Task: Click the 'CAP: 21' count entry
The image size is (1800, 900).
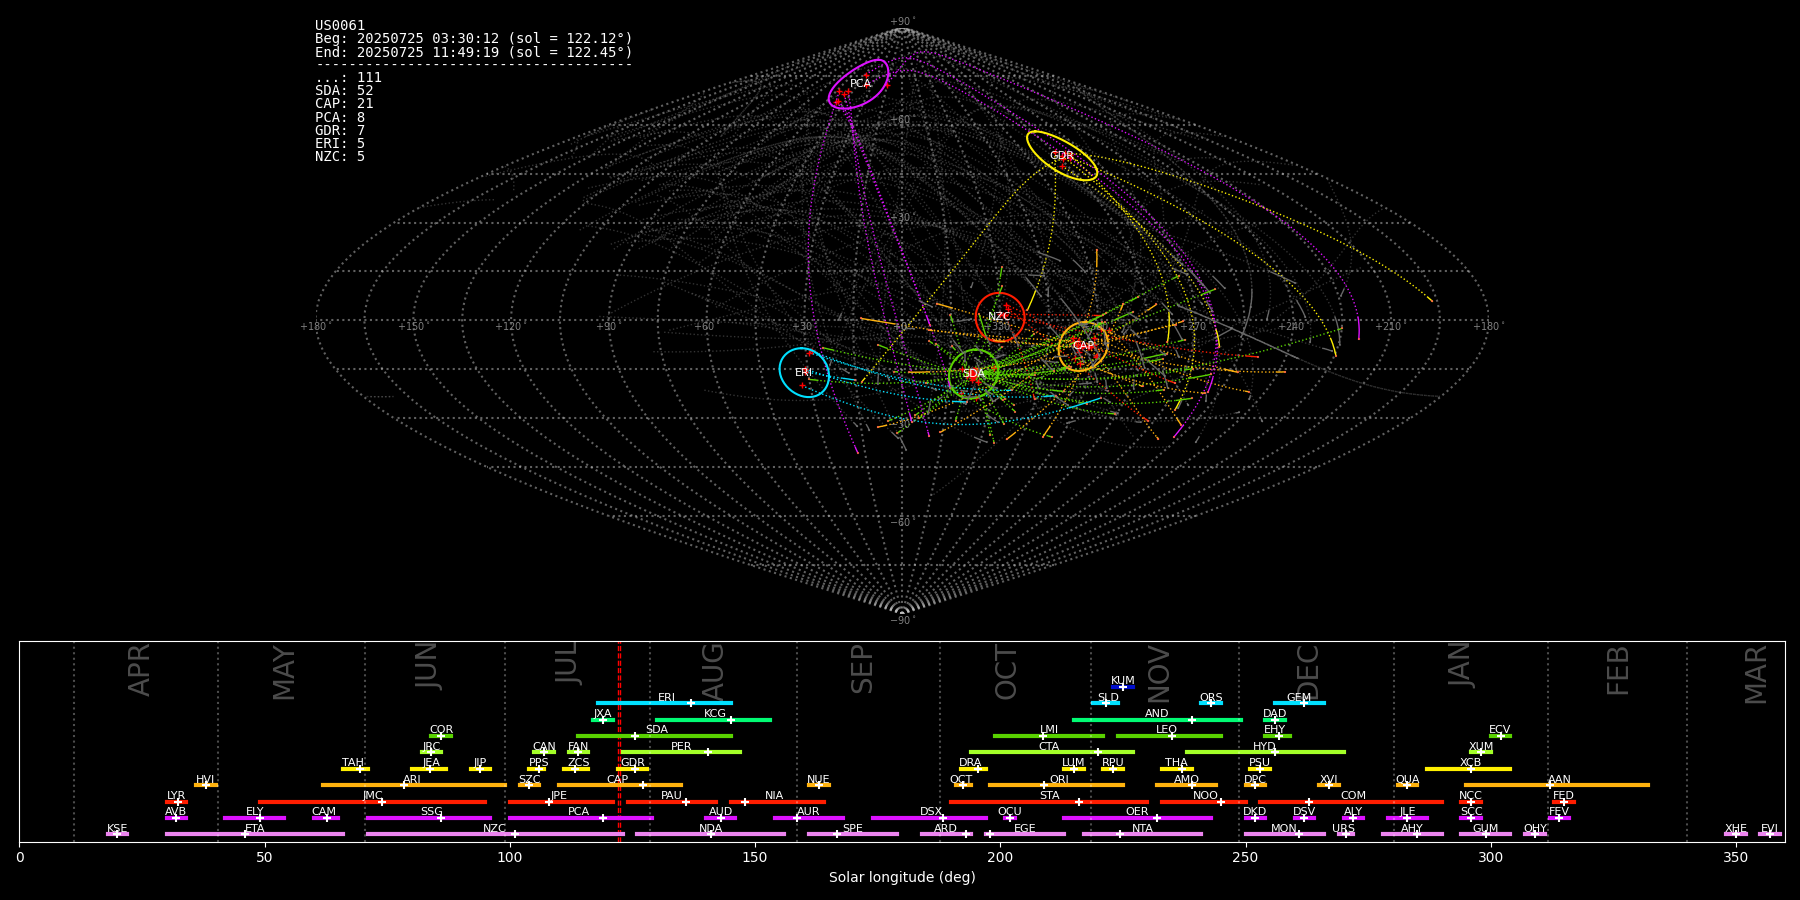Action: 344,104
